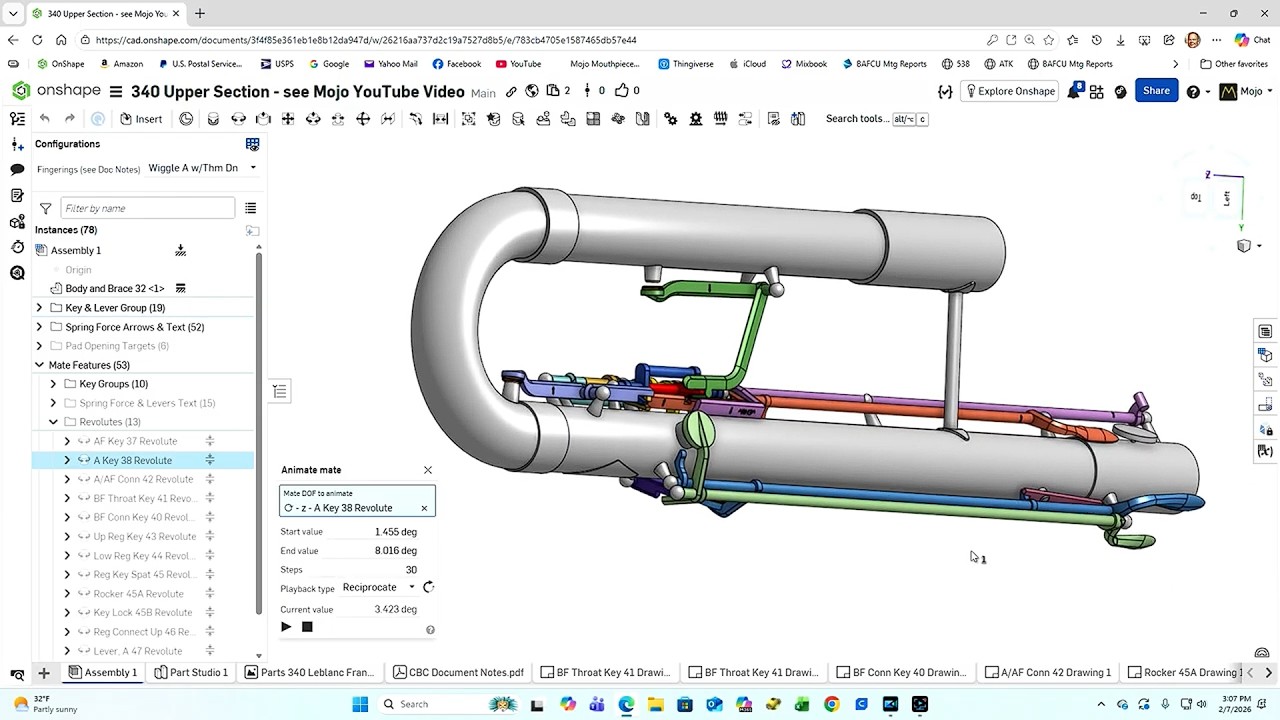
Task: Collapse the Mate Features section
Action: (39, 365)
